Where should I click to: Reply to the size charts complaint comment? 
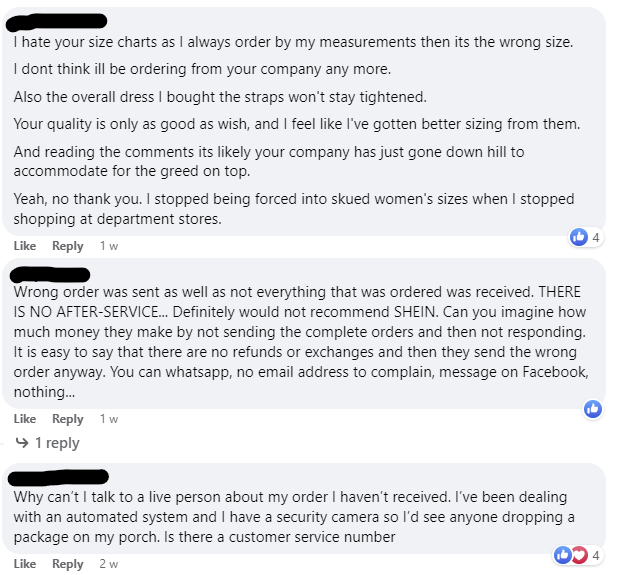(x=68, y=246)
